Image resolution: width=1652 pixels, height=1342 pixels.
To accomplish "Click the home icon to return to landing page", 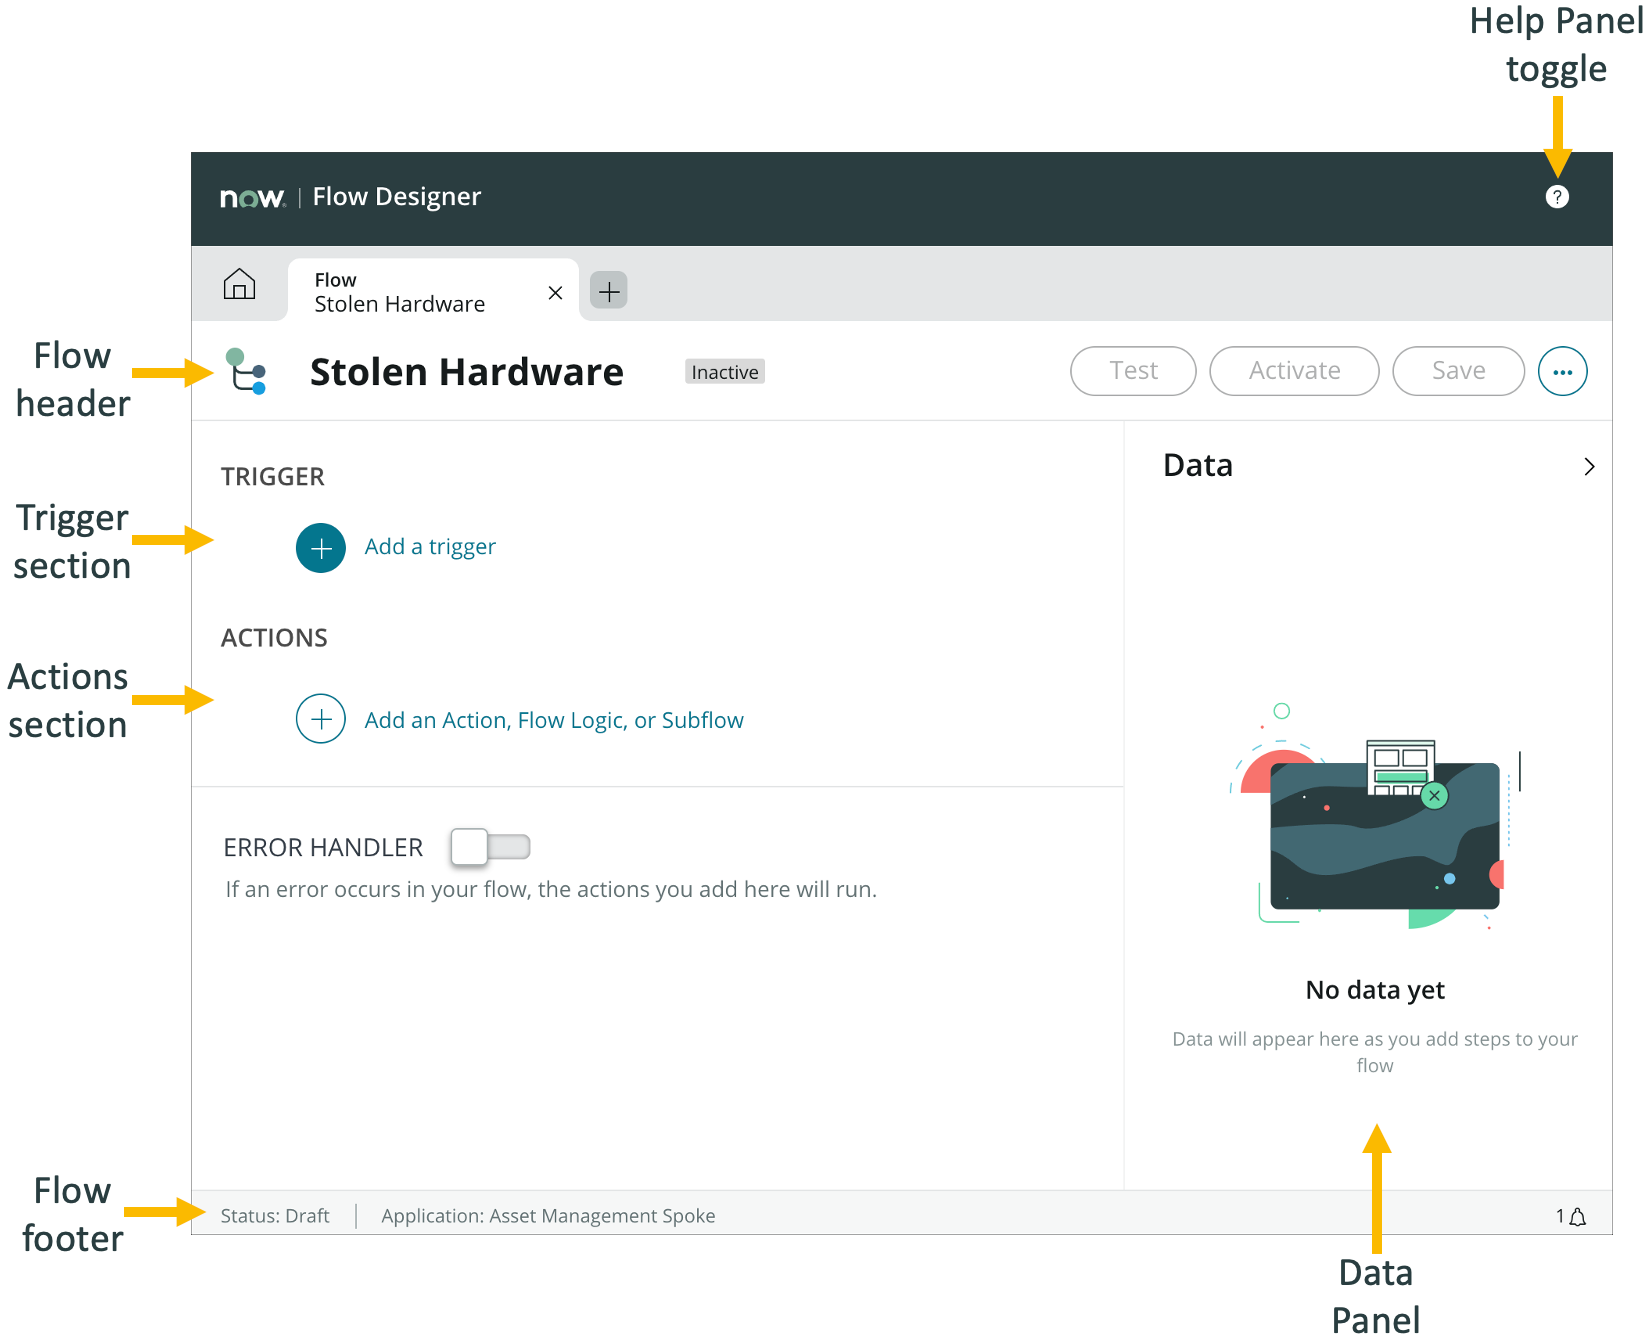I will pos(240,286).
